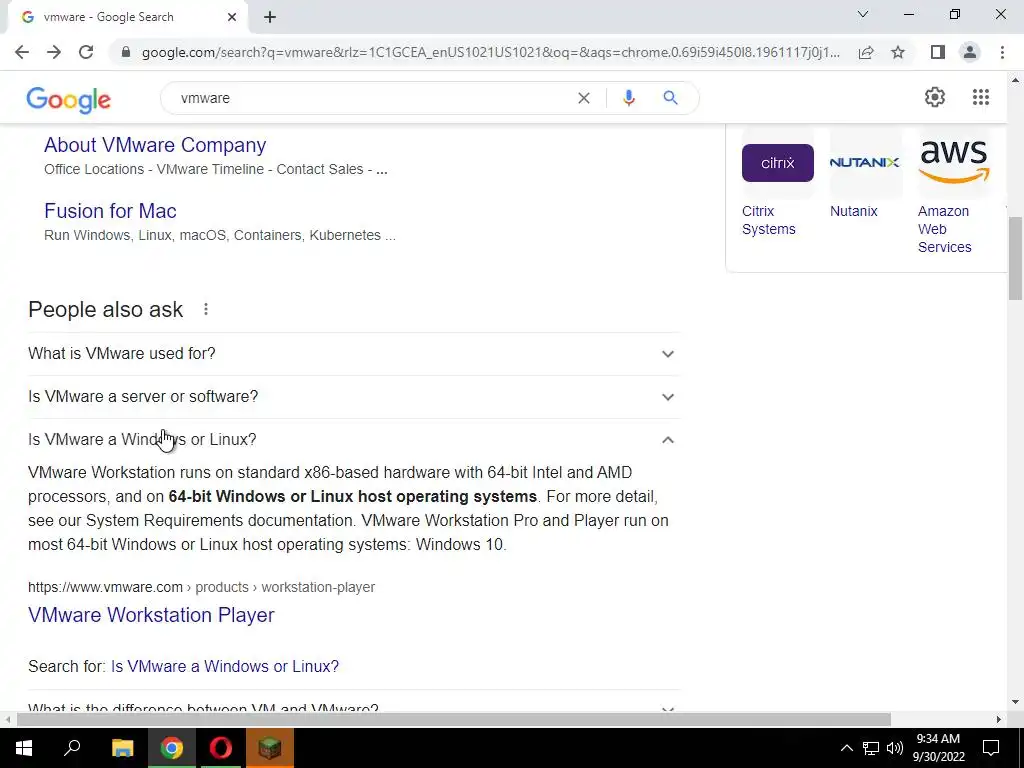Select the Citrix Systems logo card
This screenshot has height=768, width=1024.
778,163
